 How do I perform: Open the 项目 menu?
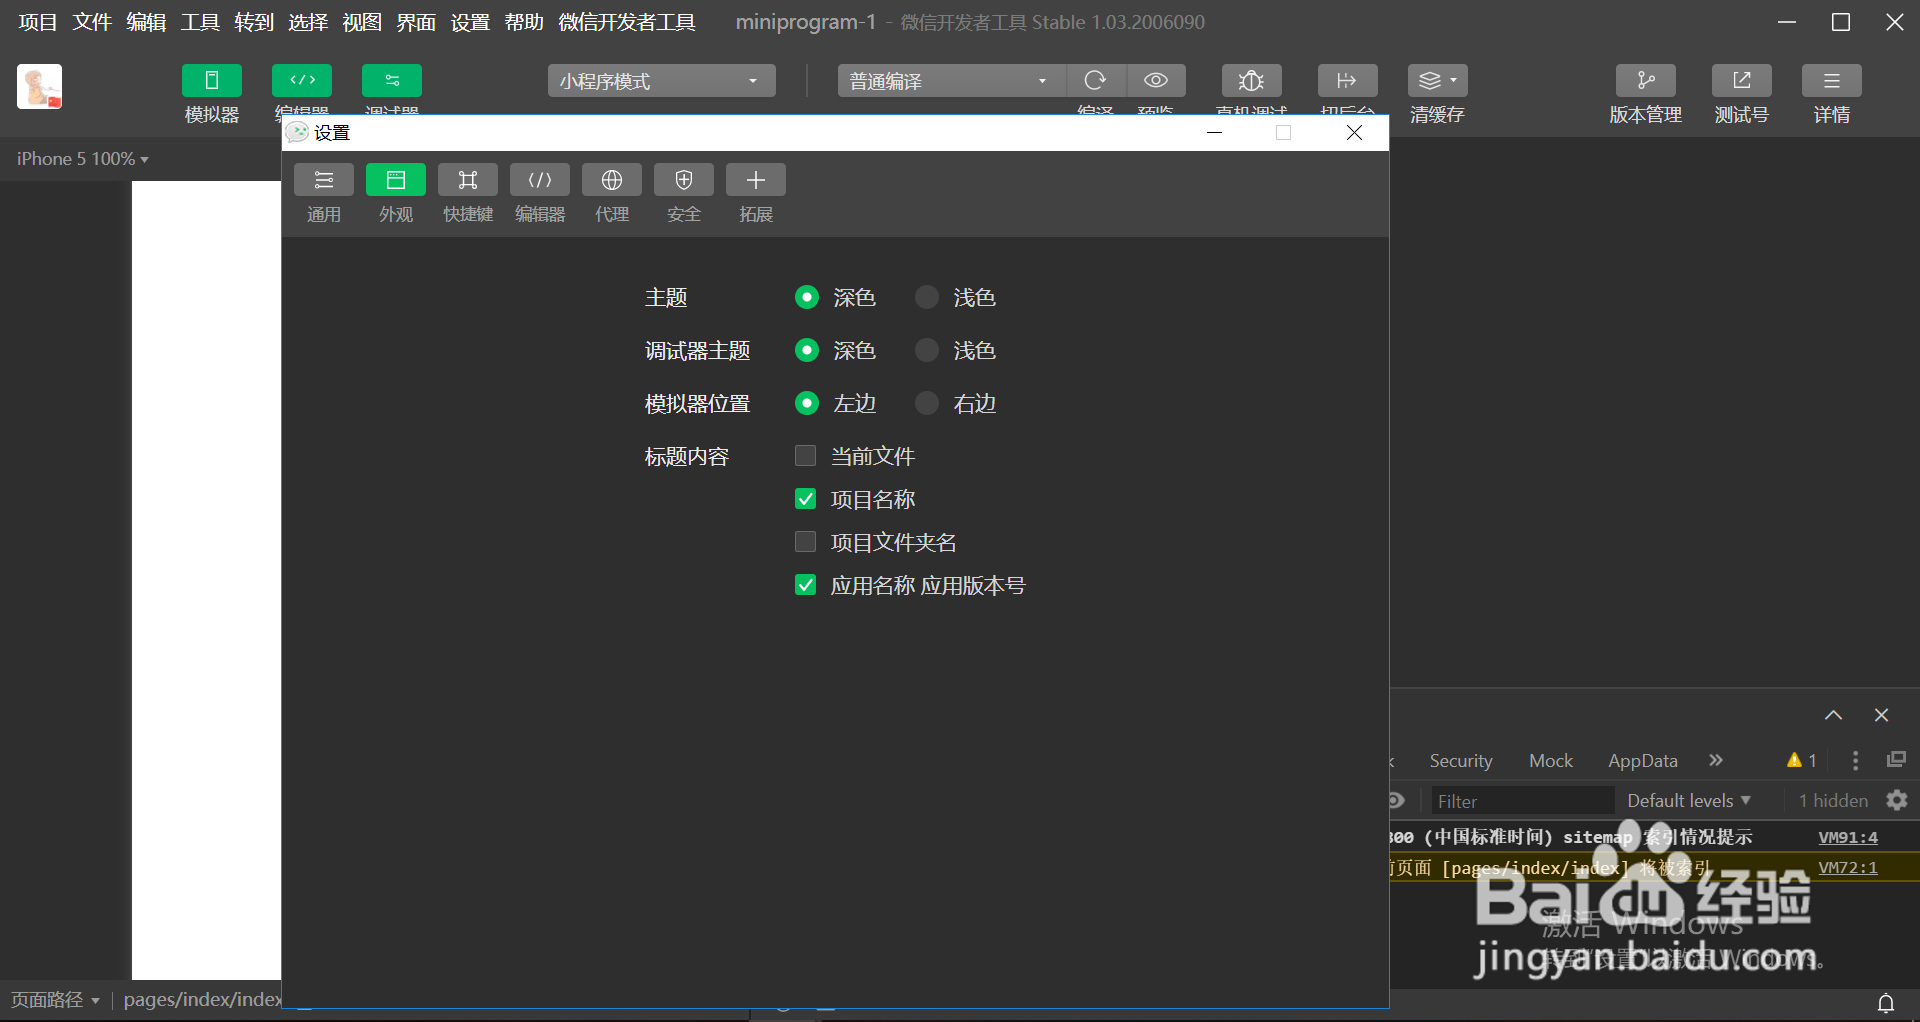pyautogui.click(x=38, y=22)
